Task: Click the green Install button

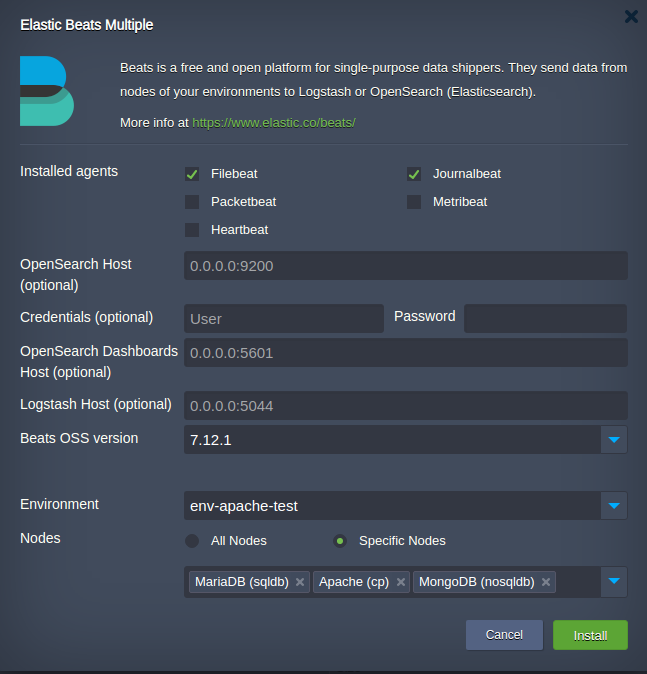Action: [590, 635]
